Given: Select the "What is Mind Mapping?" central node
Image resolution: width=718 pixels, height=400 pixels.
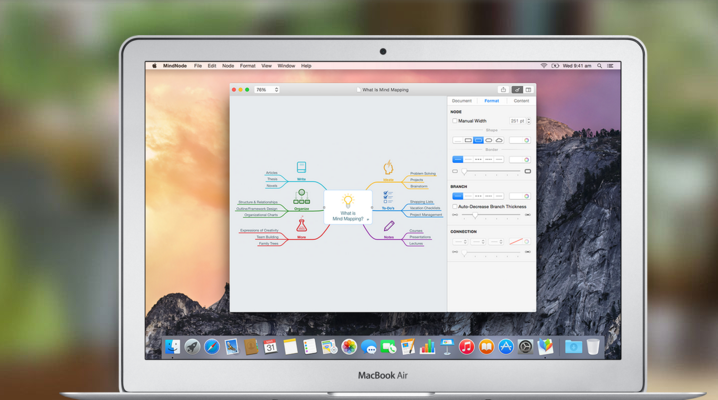Looking at the screenshot, I should click(348, 207).
